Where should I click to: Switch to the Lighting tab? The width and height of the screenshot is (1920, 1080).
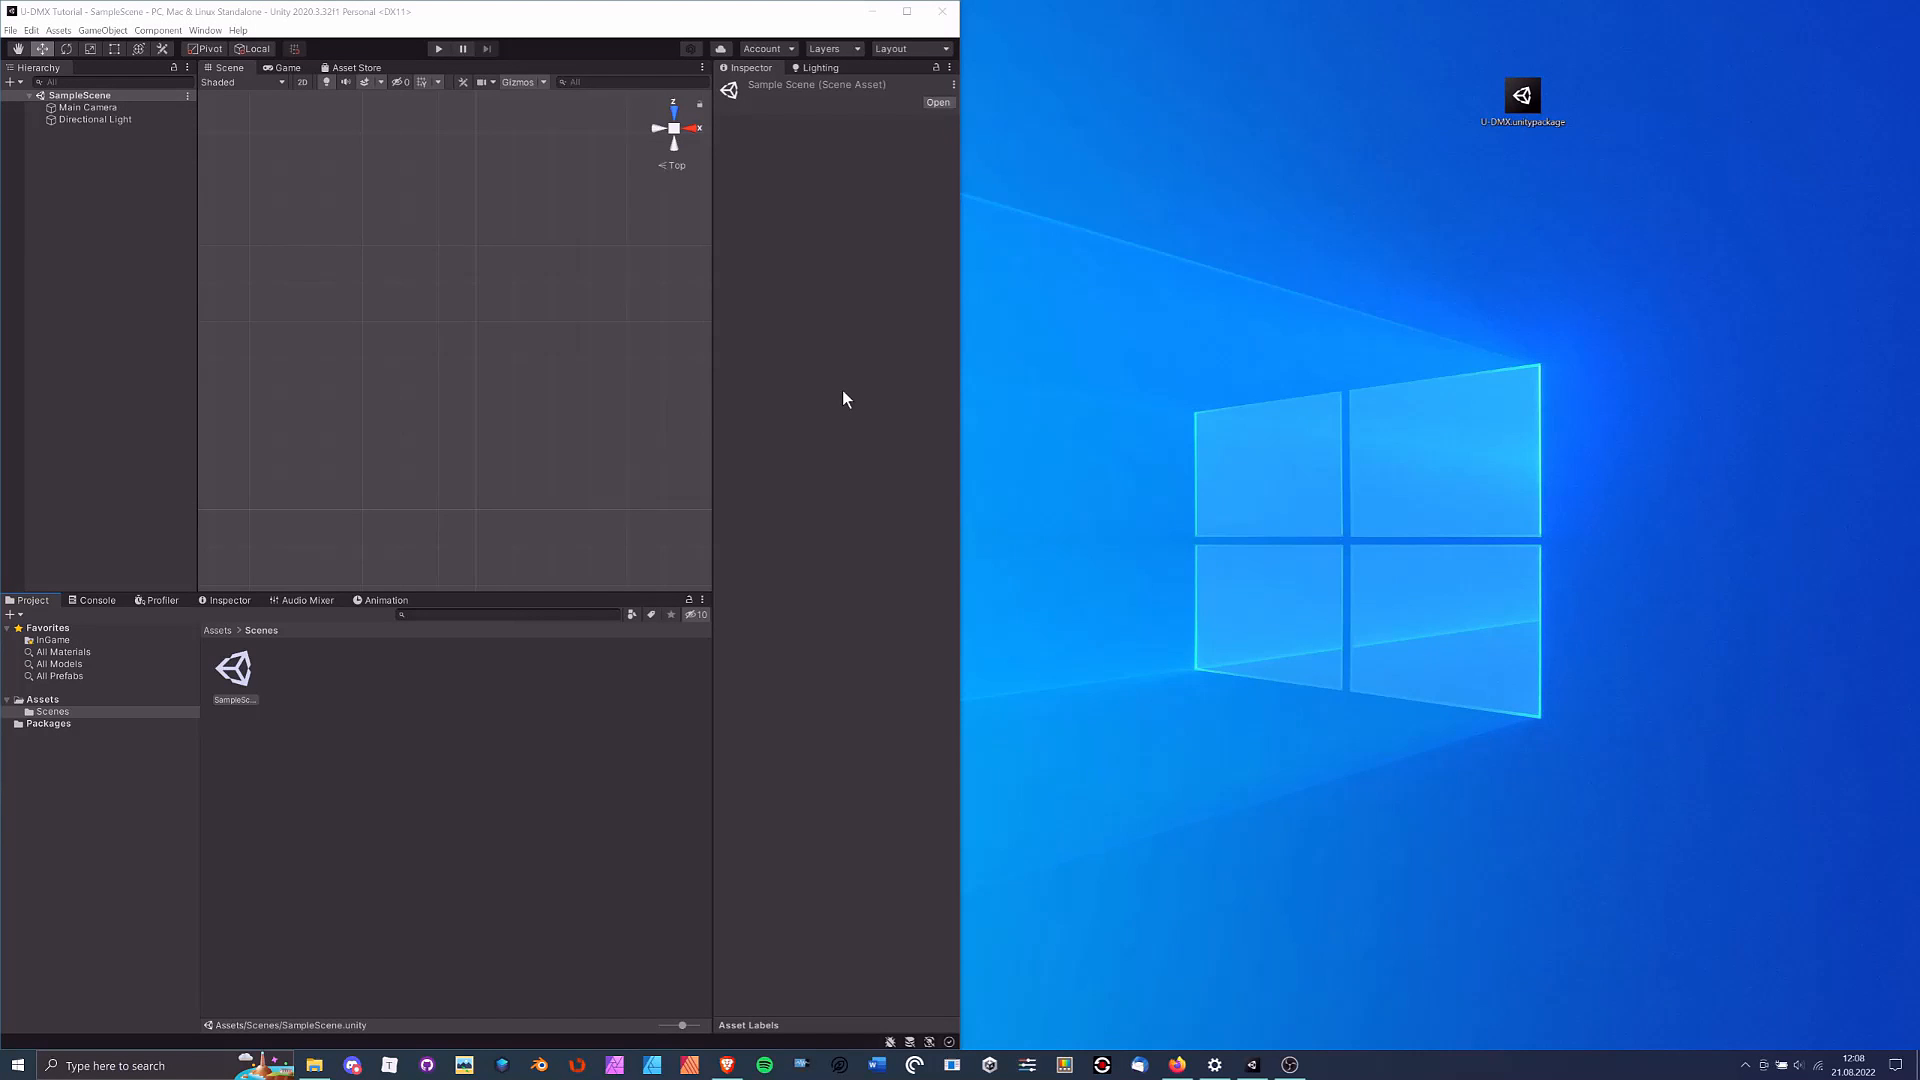(x=815, y=68)
